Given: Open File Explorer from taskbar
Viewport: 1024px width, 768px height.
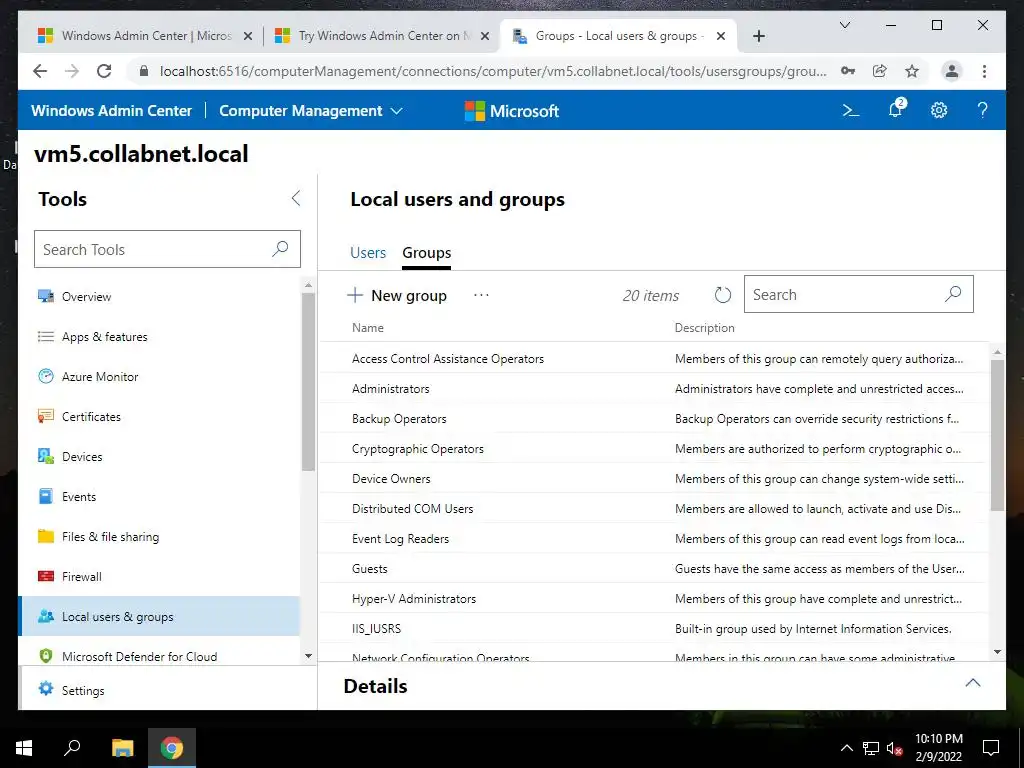Looking at the screenshot, I should [x=122, y=748].
